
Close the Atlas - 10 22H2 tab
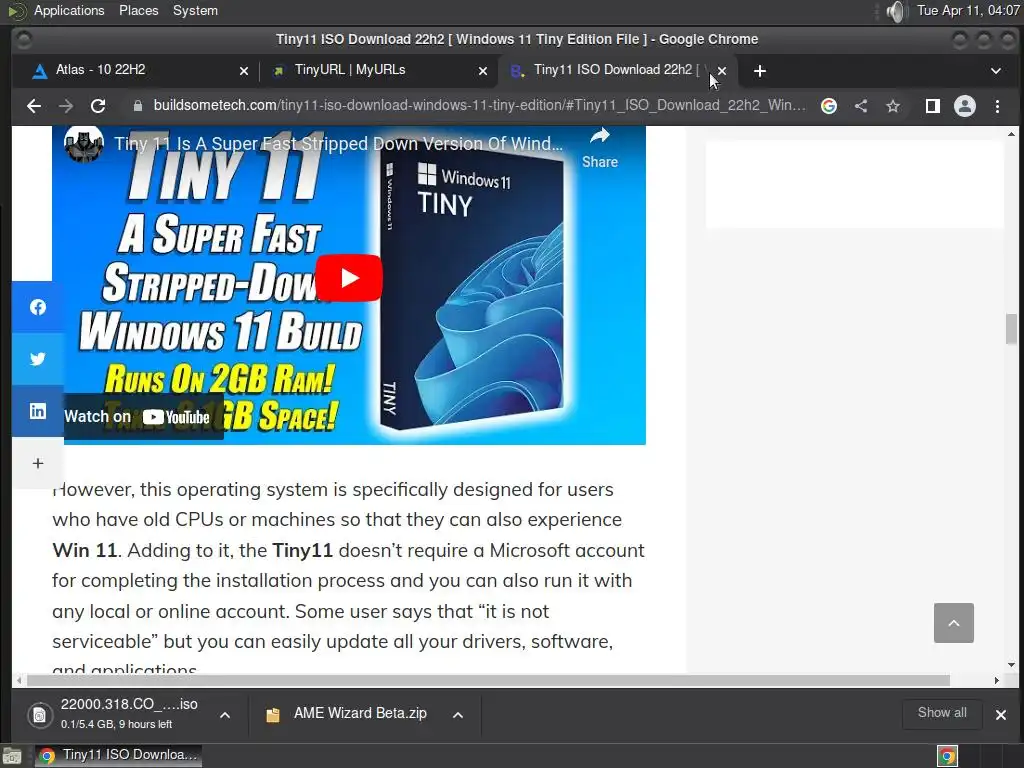244,71
